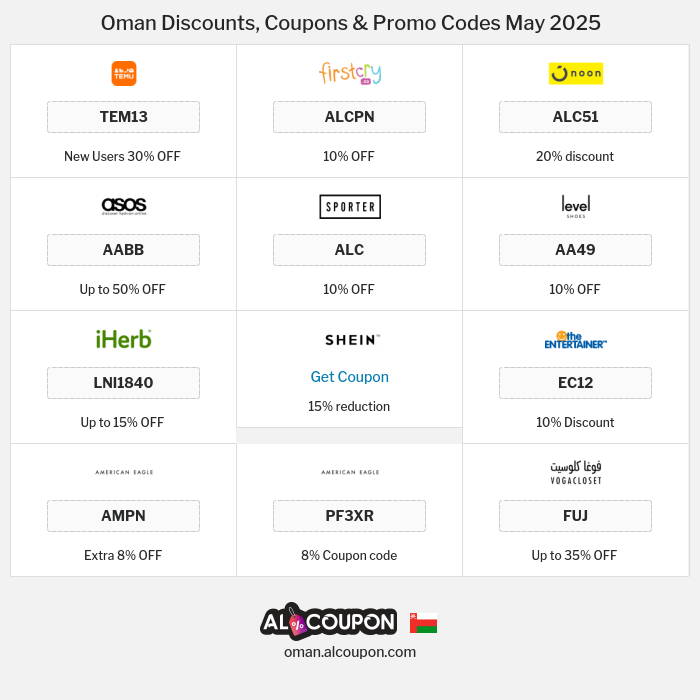Image resolution: width=700 pixels, height=700 pixels.
Task: Reveal the SHEIN Get Coupon link
Action: click(x=349, y=377)
